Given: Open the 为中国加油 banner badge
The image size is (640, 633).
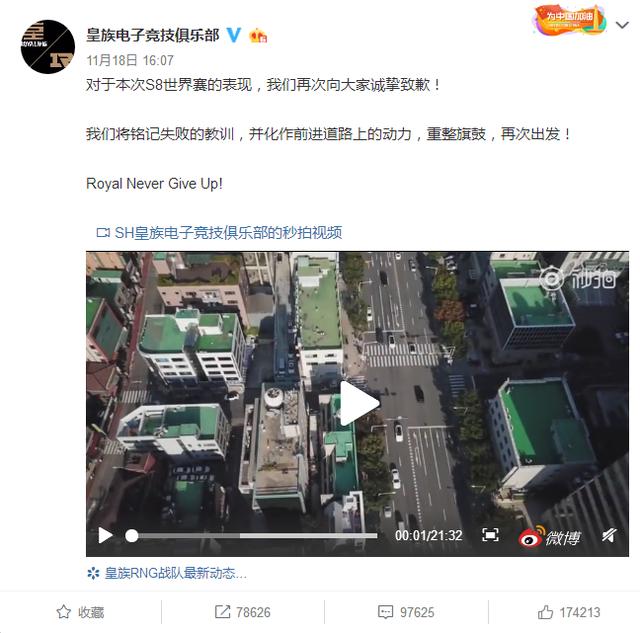Looking at the screenshot, I should coord(570,20).
